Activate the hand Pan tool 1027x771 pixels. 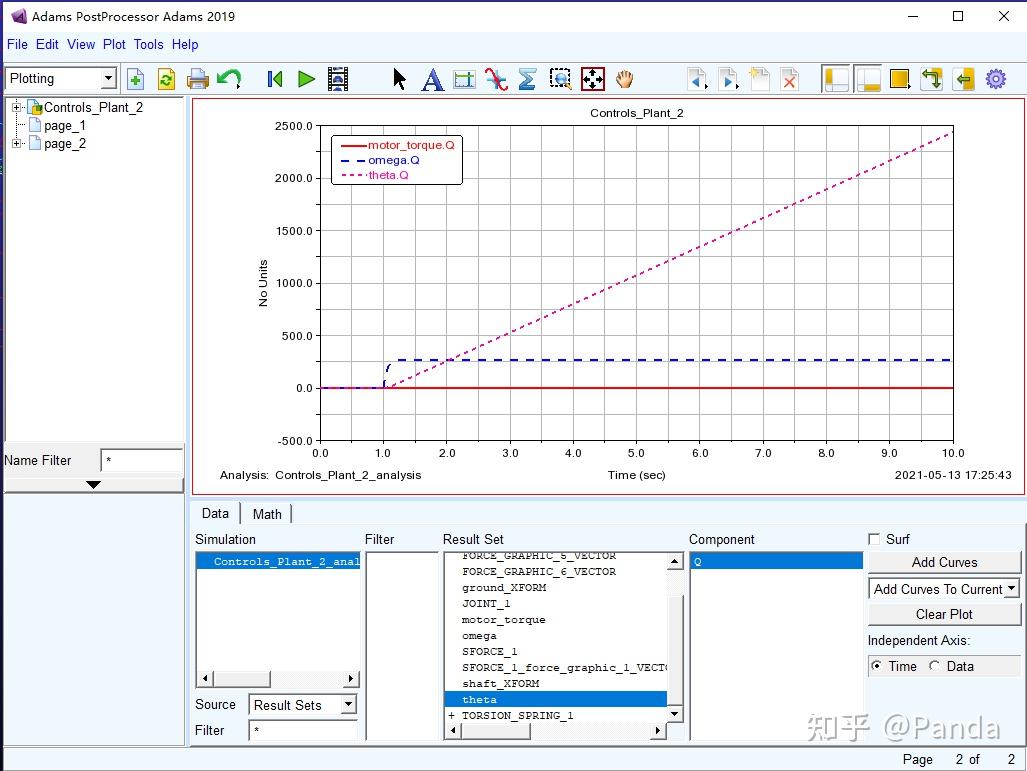click(x=625, y=79)
